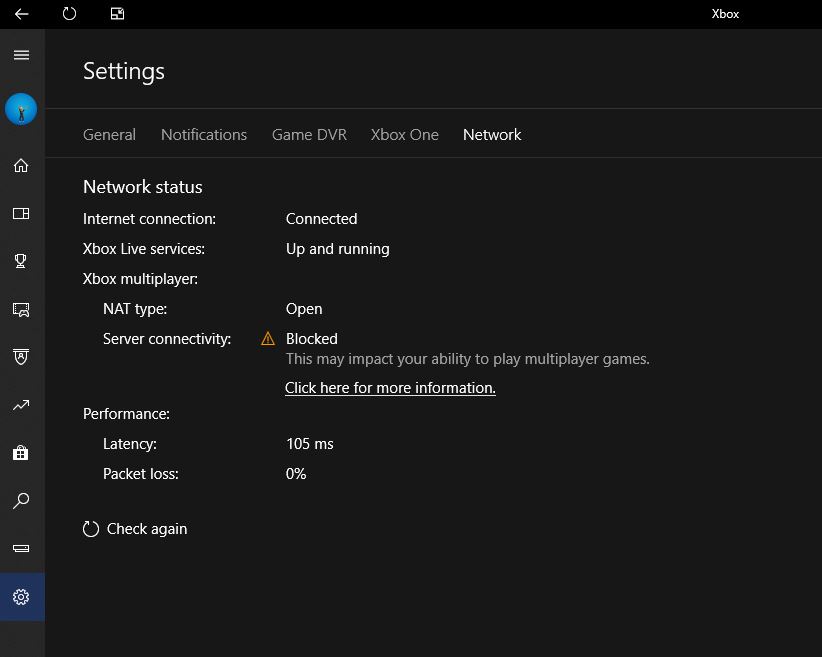Open Trending arrow icon in sidebar
822x657 pixels.
coord(21,405)
